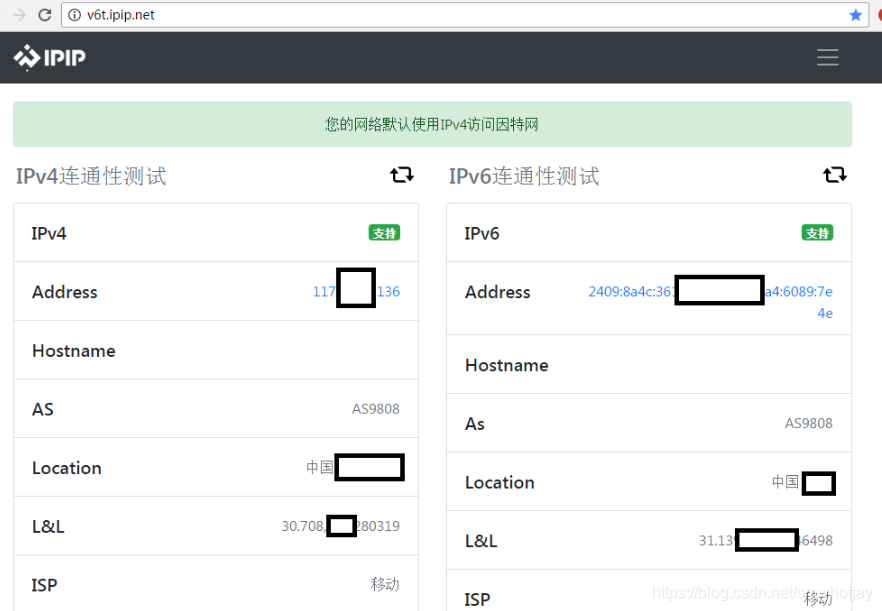Image resolution: width=882 pixels, height=611 pixels.
Task: Reload the page with the refresh icon
Action: point(47,14)
